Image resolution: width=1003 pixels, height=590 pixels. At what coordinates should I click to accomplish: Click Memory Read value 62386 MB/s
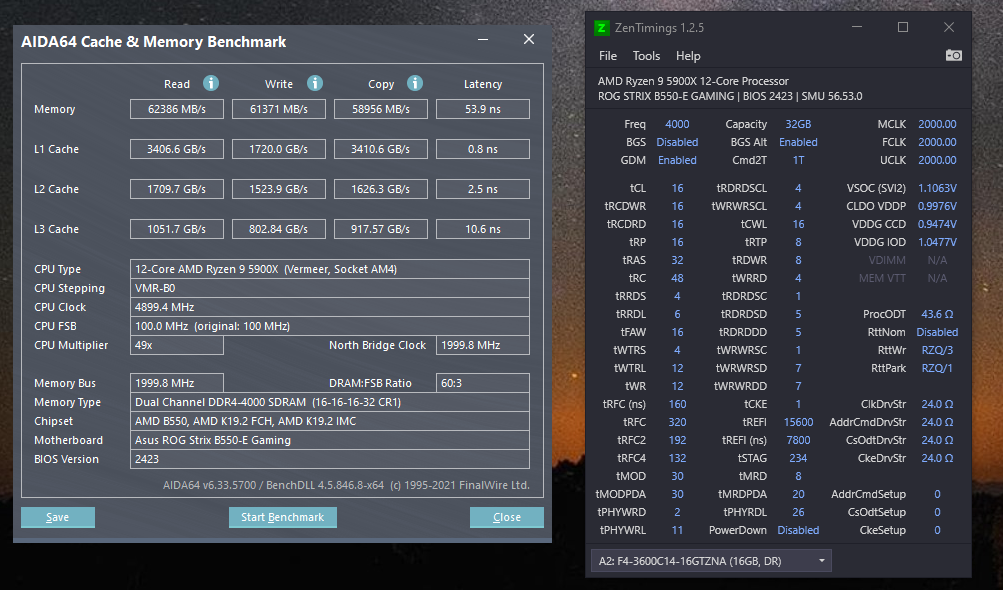177,109
